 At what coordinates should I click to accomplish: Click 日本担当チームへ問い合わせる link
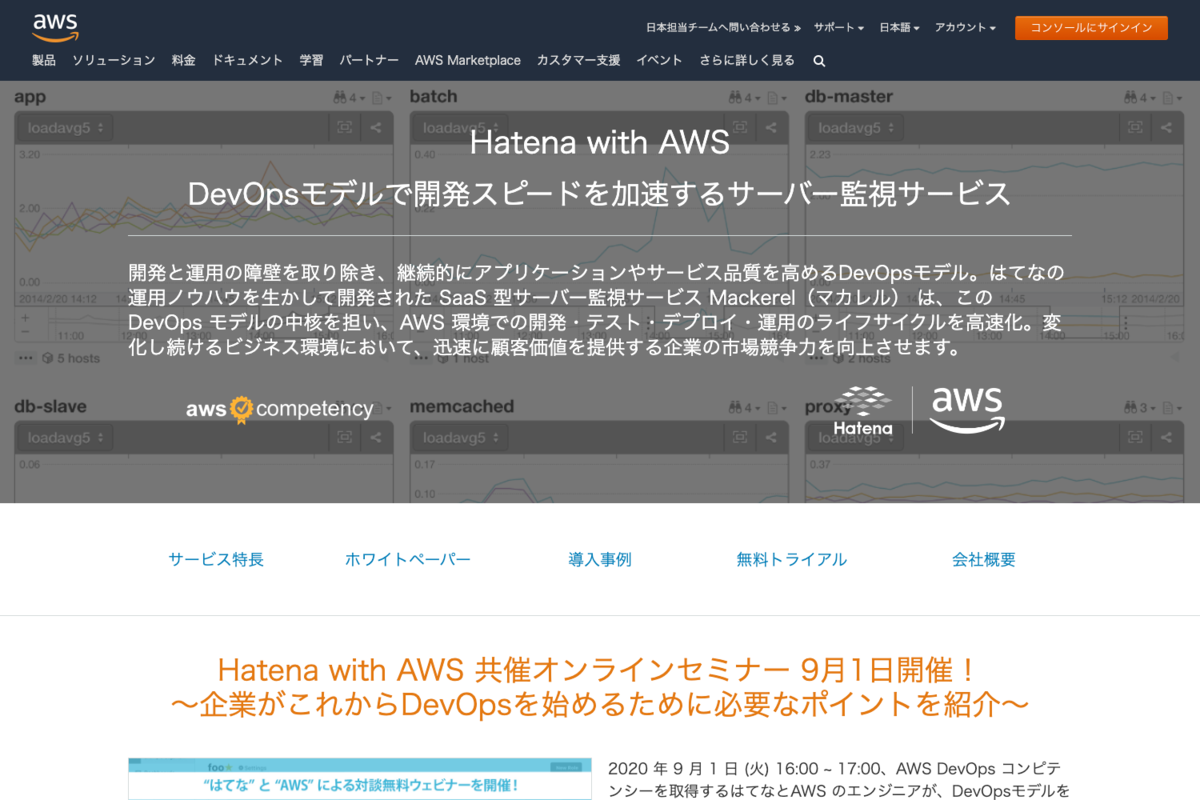pyautogui.click(x=724, y=28)
